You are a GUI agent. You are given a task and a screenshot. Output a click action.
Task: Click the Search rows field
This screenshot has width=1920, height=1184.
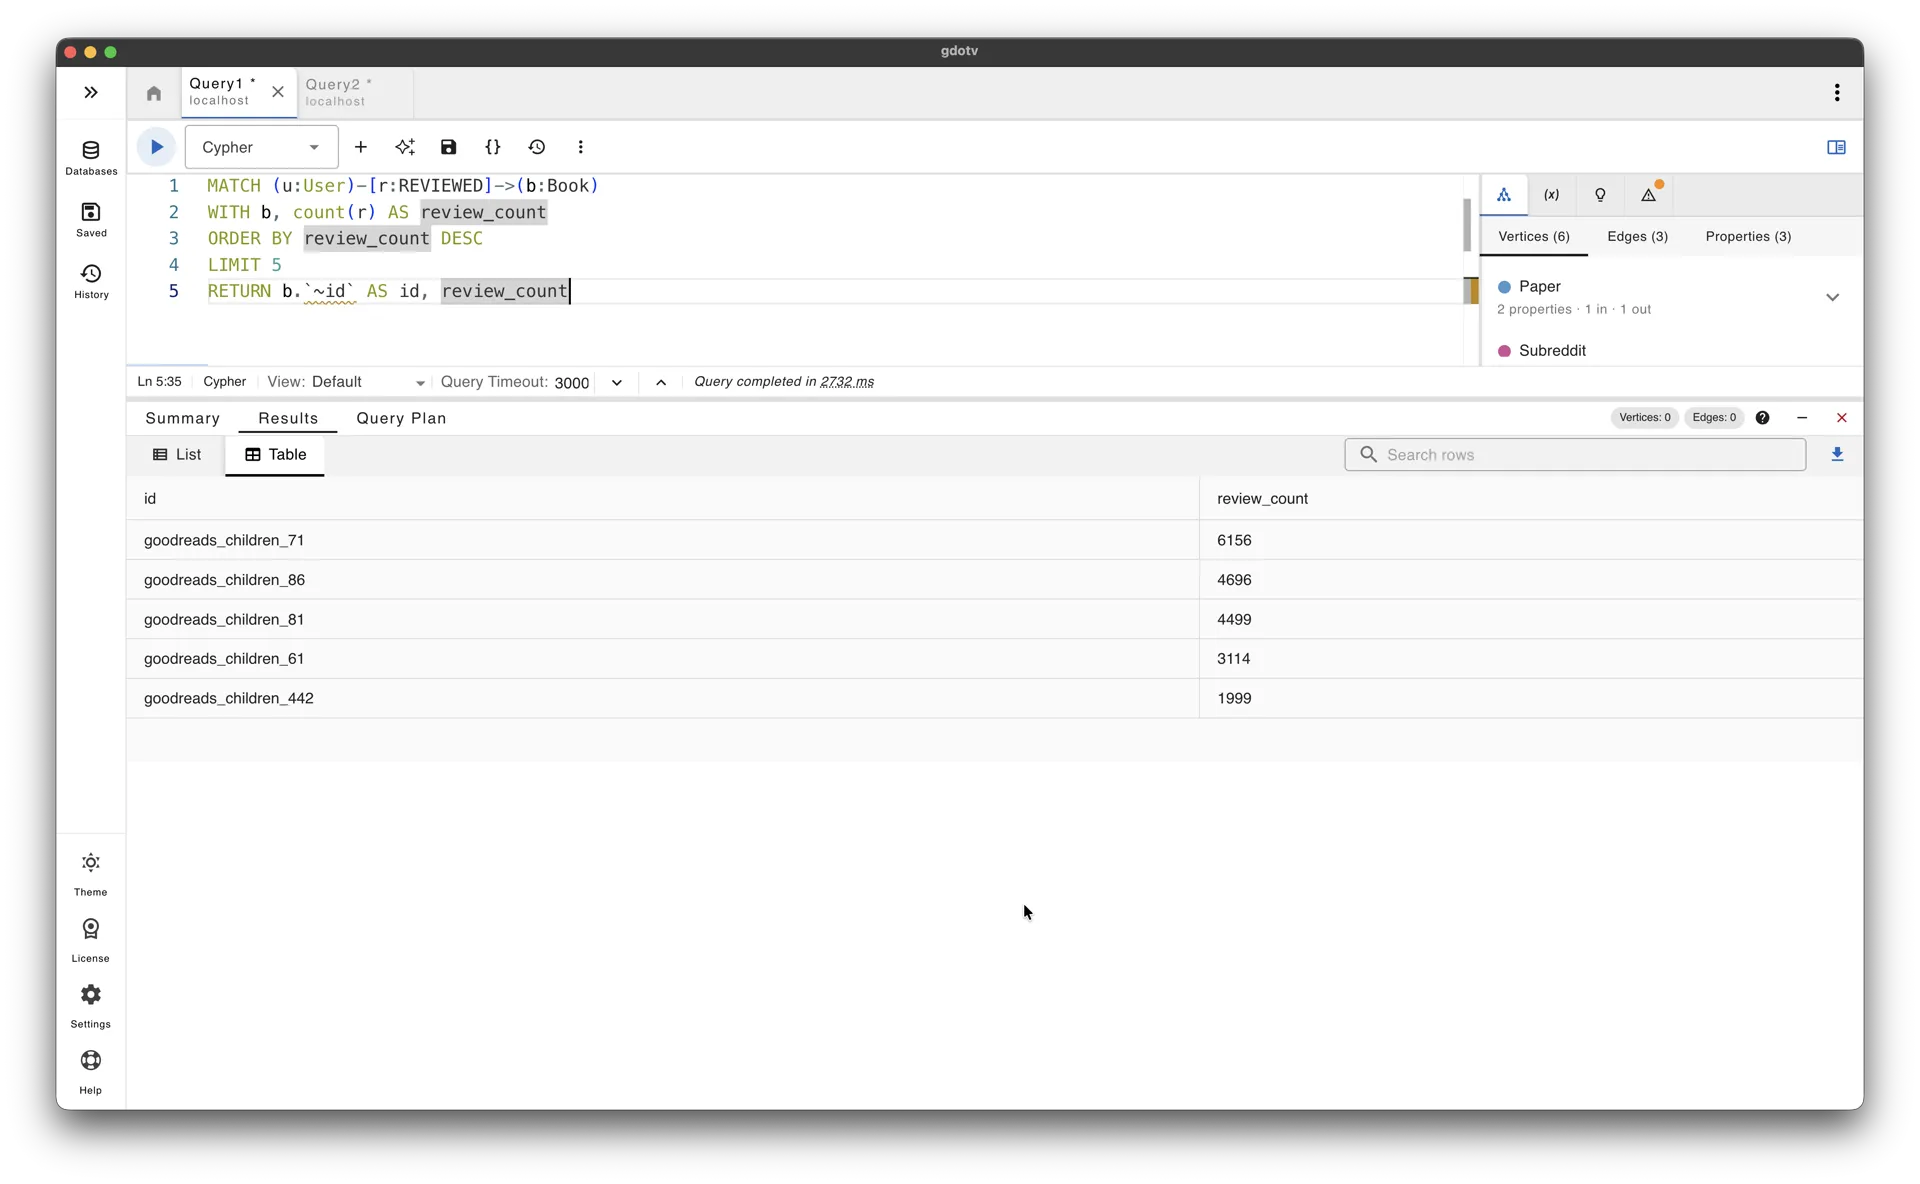coord(1575,455)
